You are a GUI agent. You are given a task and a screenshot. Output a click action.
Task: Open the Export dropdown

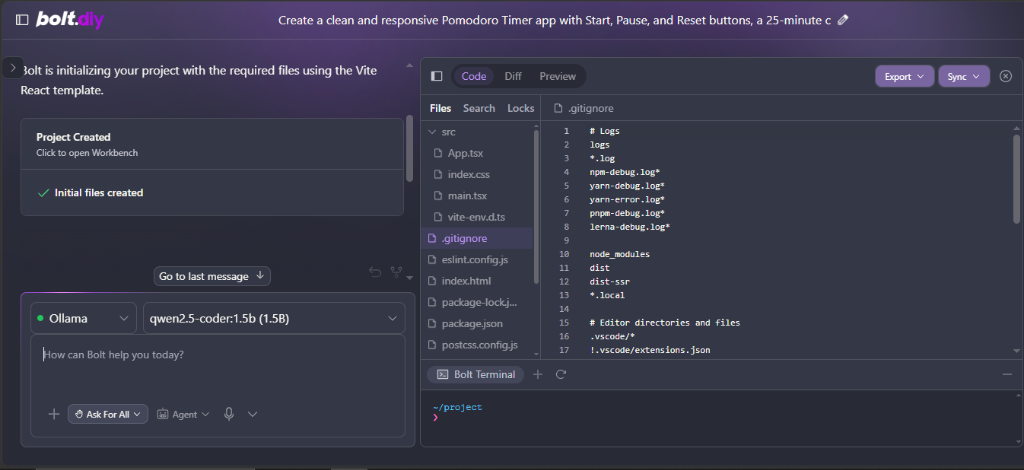tap(904, 76)
